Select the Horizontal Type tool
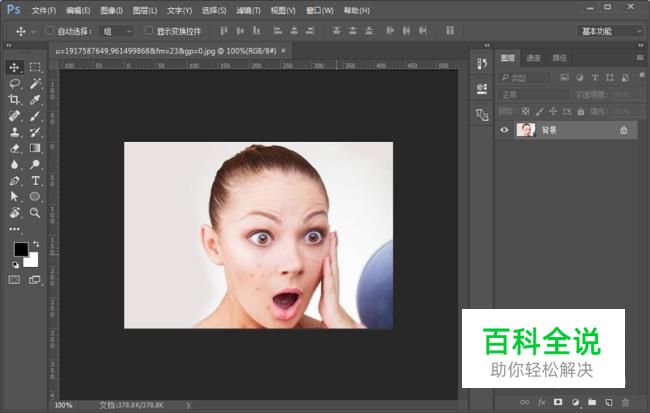 click(35, 181)
